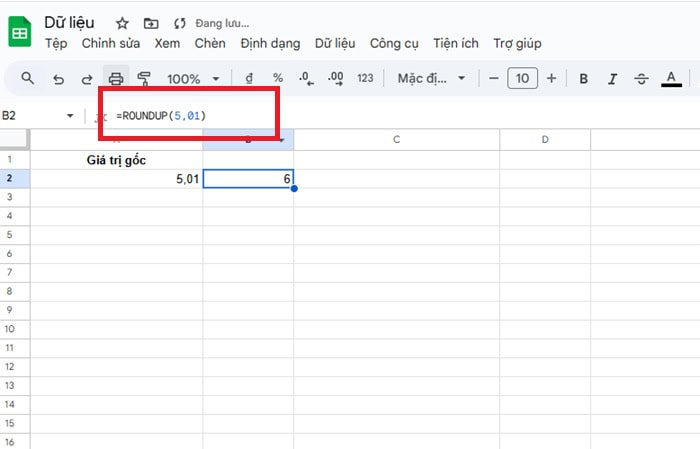Open the Tệp menu
This screenshot has width=700, height=449.
(x=56, y=44)
